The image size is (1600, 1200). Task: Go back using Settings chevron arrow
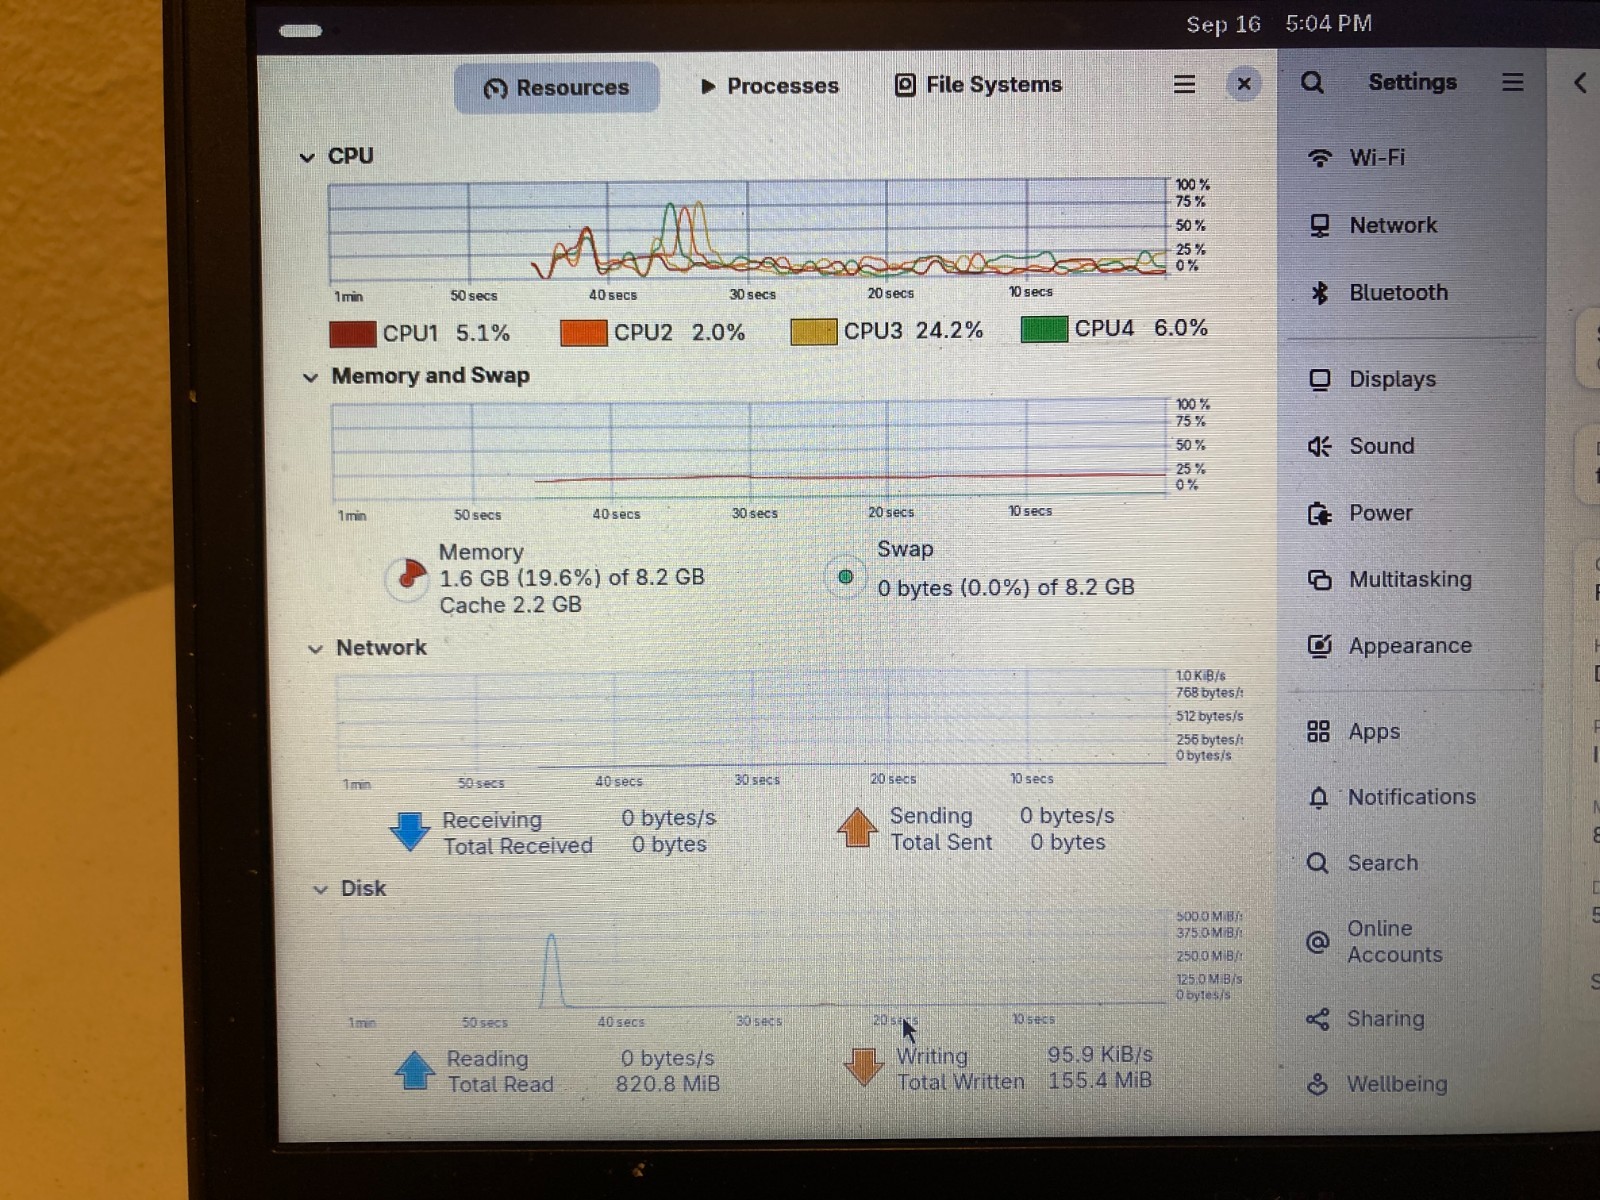click(x=1580, y=83)
